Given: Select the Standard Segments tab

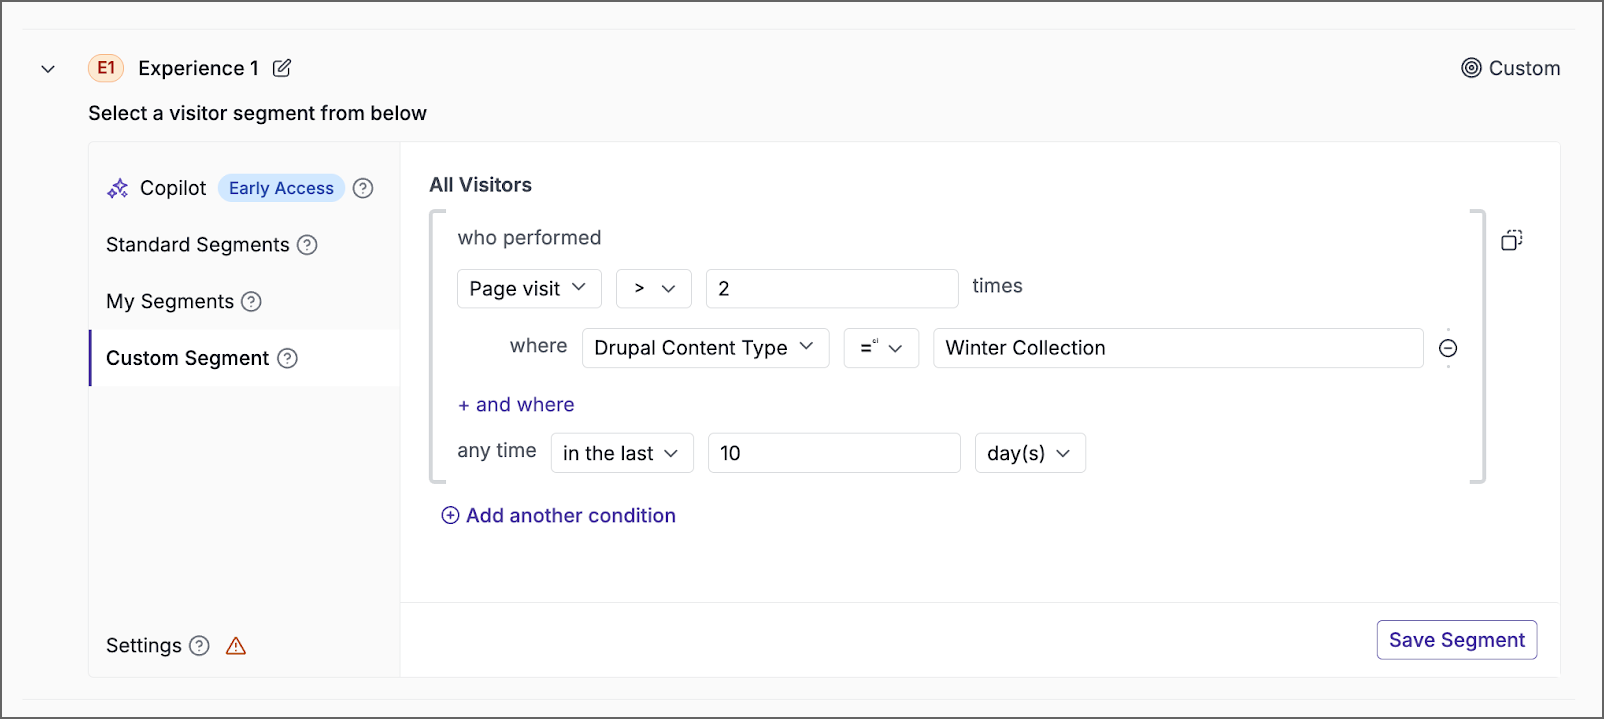Looking at the screenshot, I should click(x=198, y=245).
